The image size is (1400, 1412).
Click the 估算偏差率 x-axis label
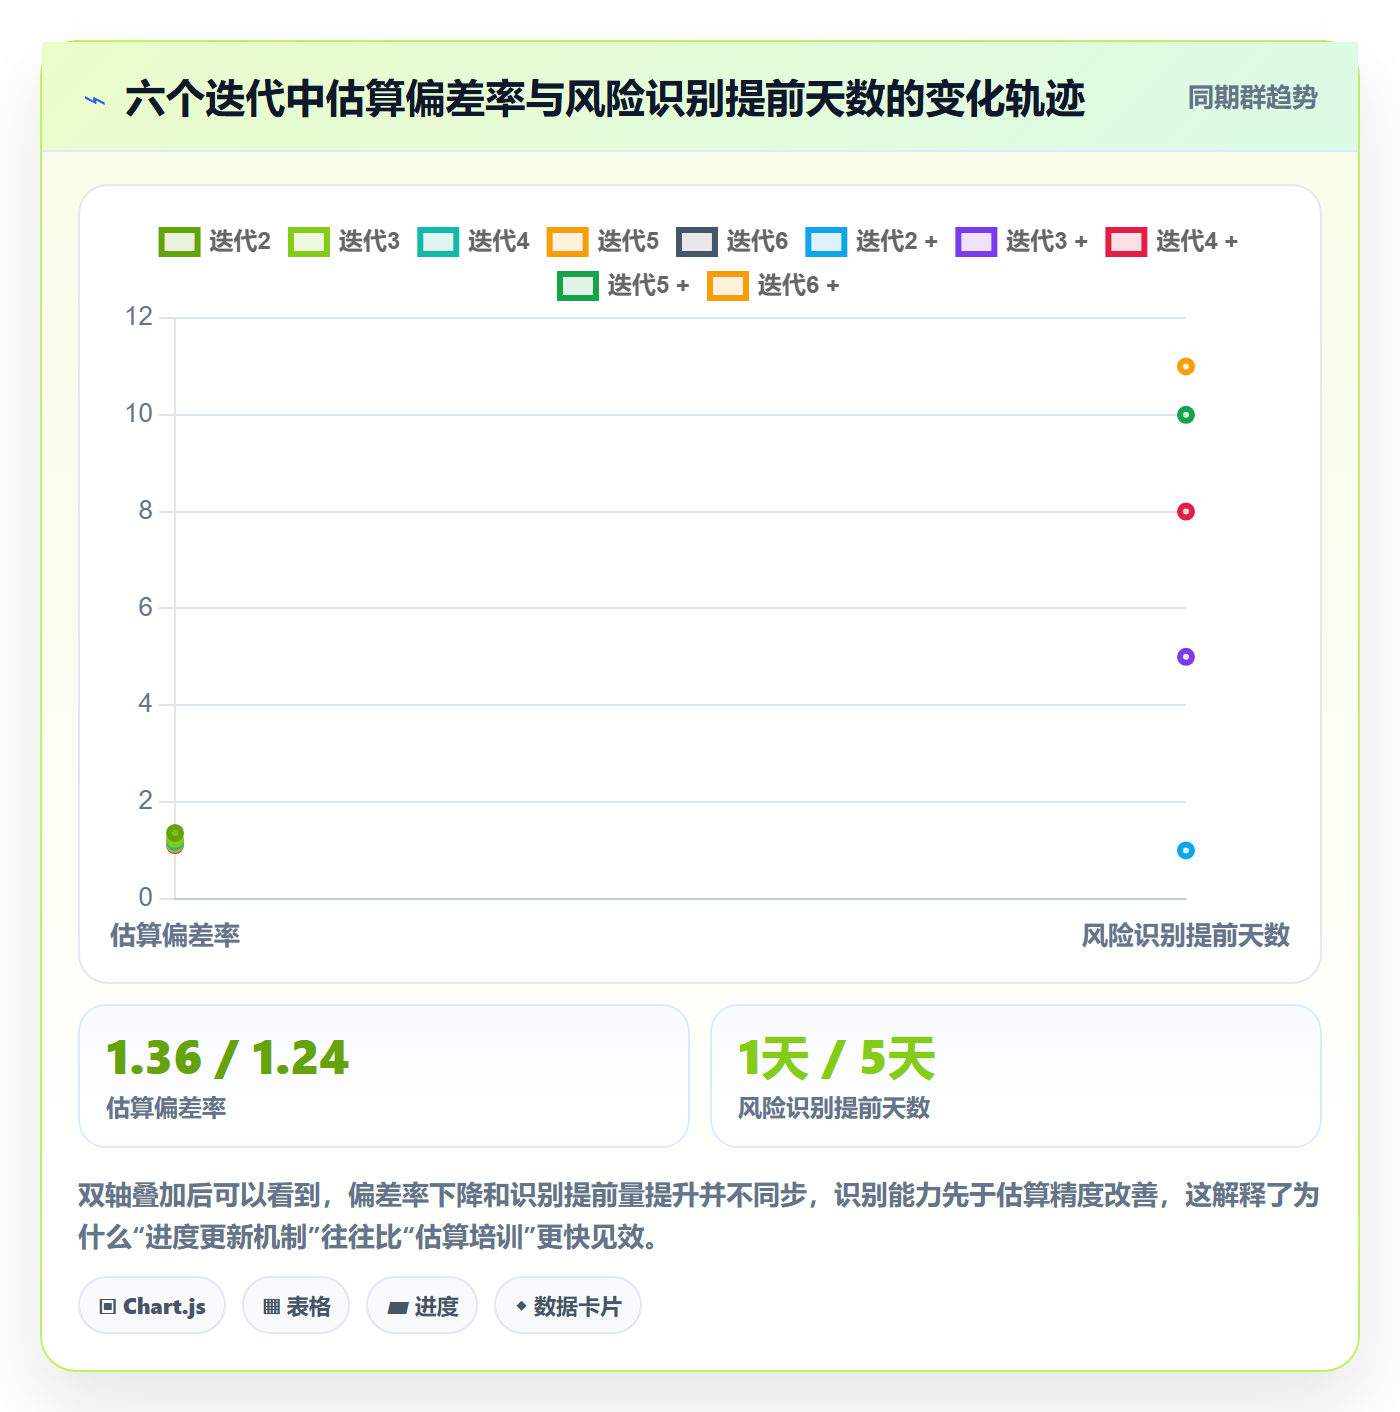(175, 936)
